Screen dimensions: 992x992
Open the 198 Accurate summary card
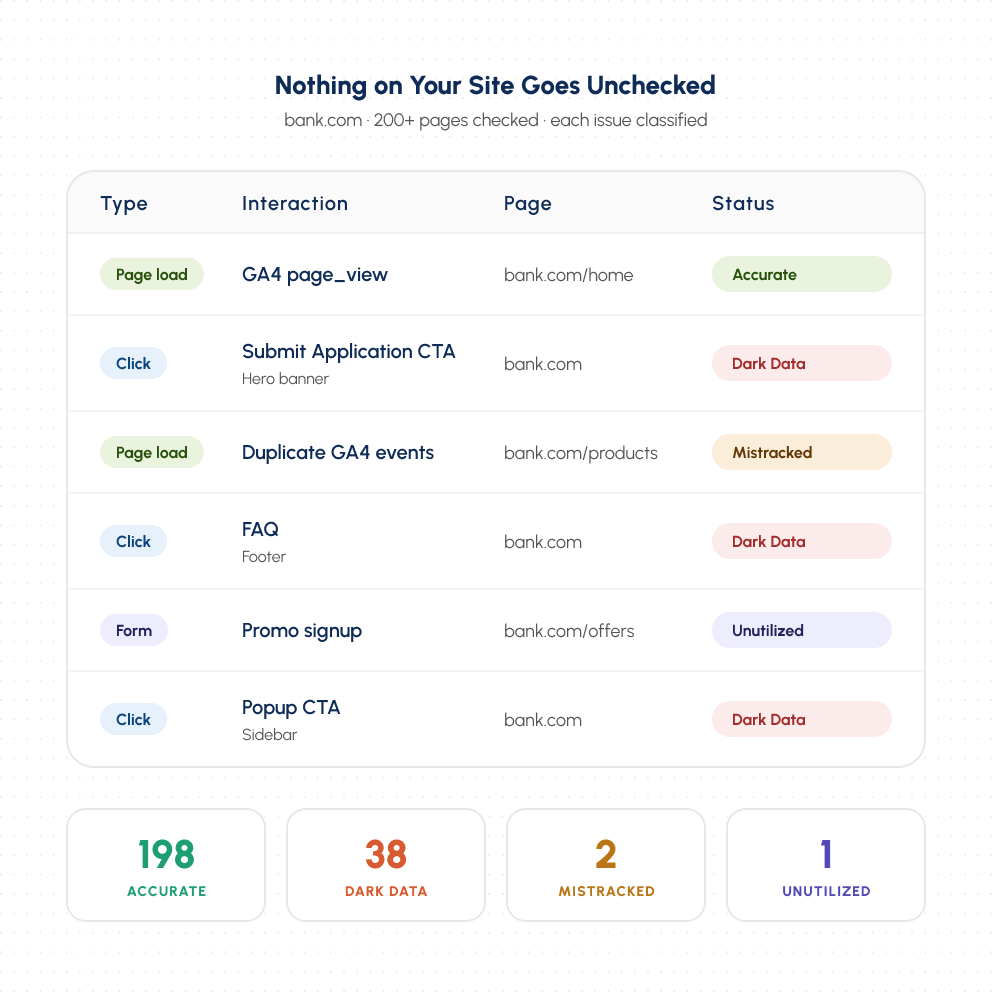166,865
